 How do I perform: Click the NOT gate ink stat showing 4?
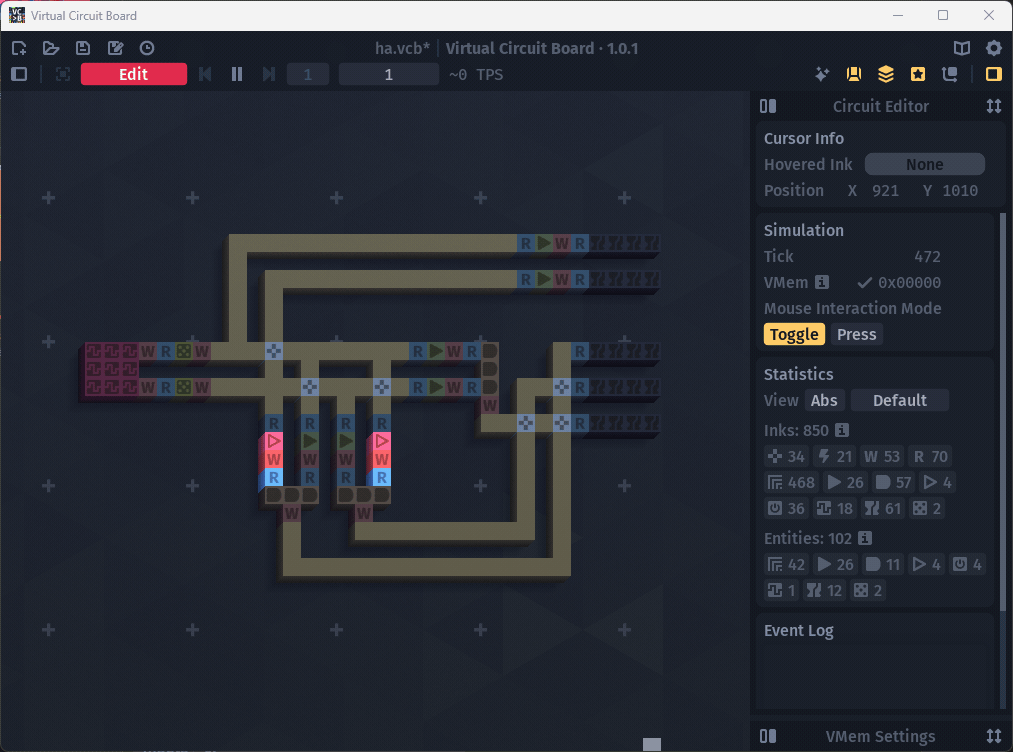pos(937,482)
